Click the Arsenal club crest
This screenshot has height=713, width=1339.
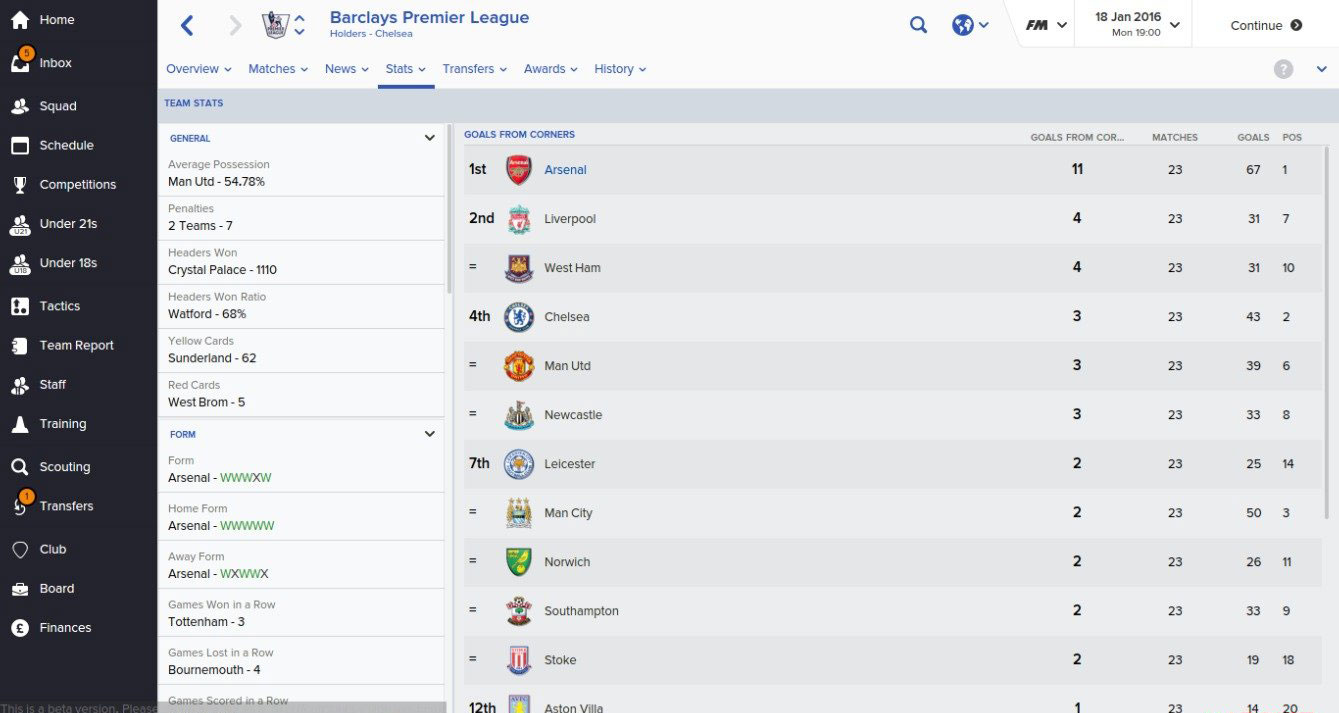pos(519,169)
